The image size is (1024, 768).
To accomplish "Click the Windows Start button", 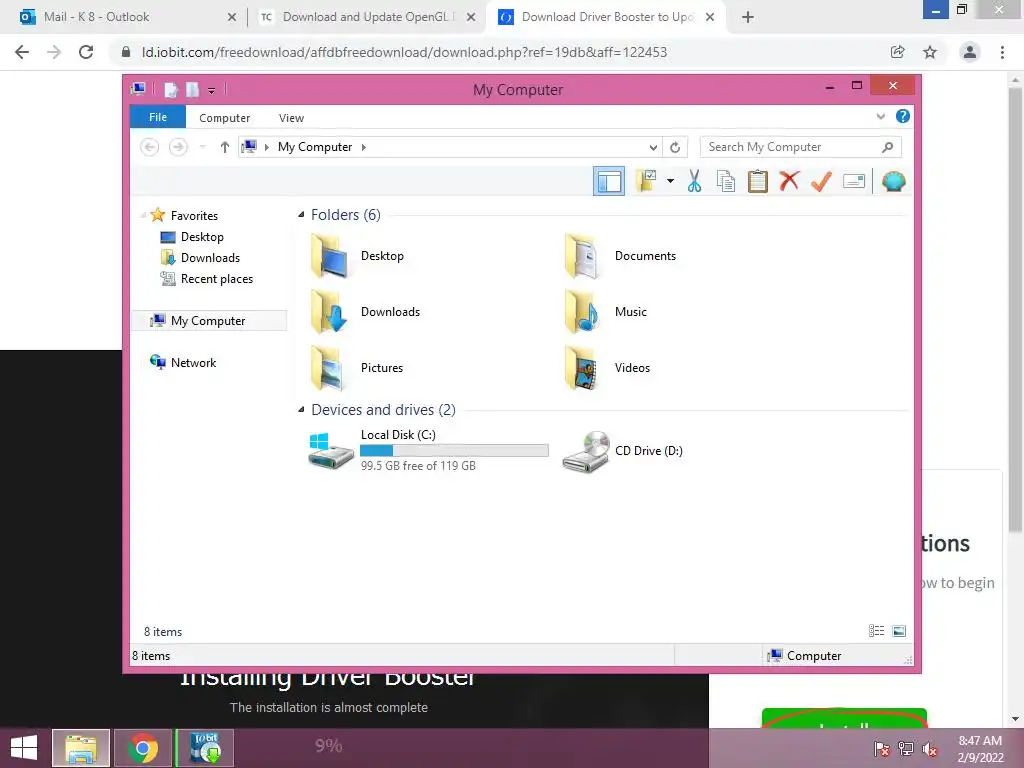I will click(x=24, y=748).
